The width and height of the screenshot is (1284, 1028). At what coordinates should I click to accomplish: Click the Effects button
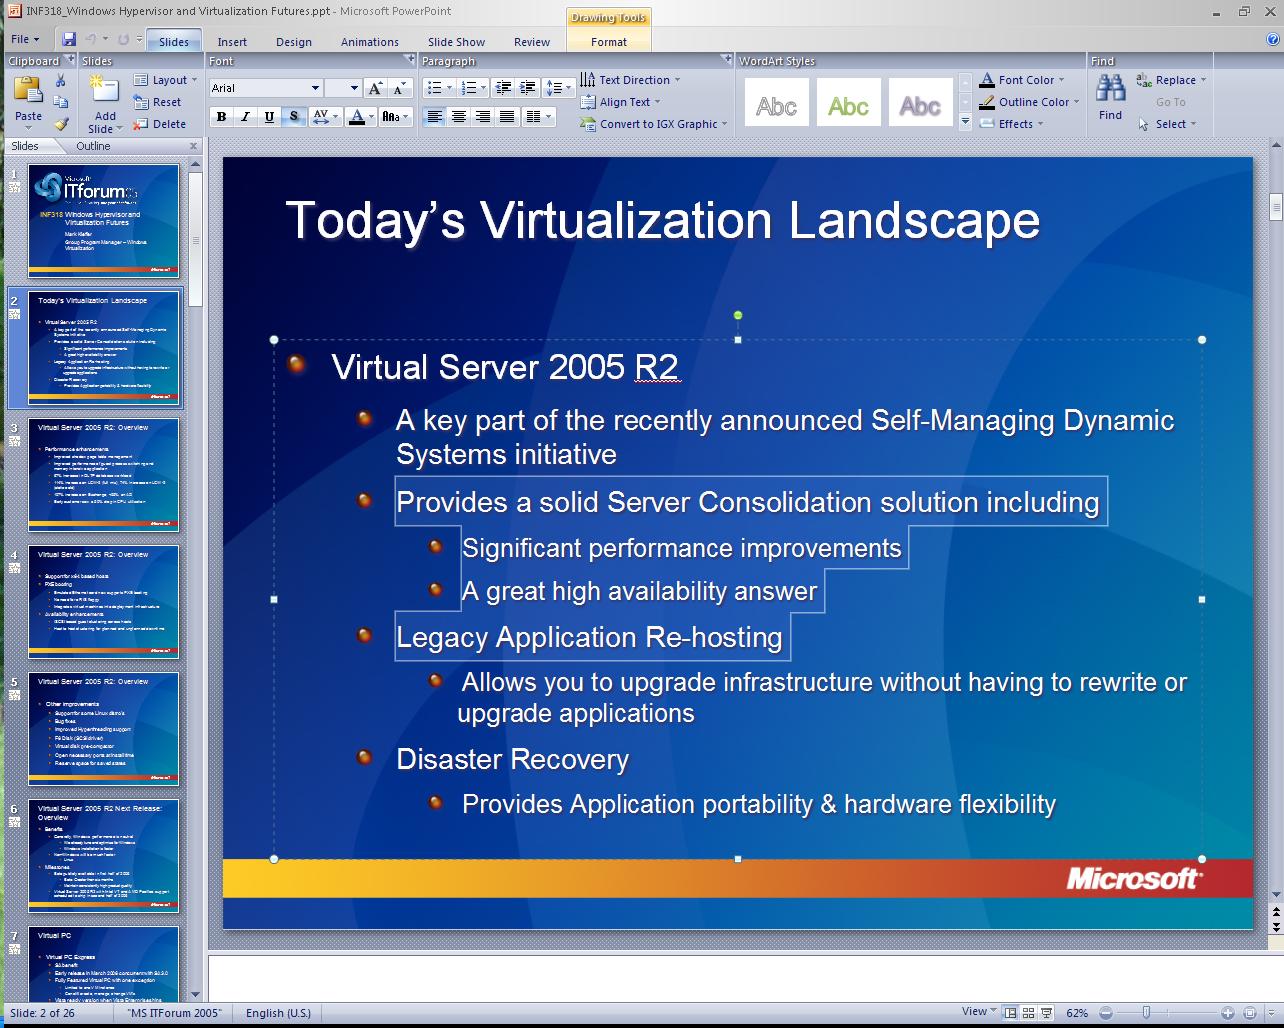pyautogui.click(x=1011, y=124)
